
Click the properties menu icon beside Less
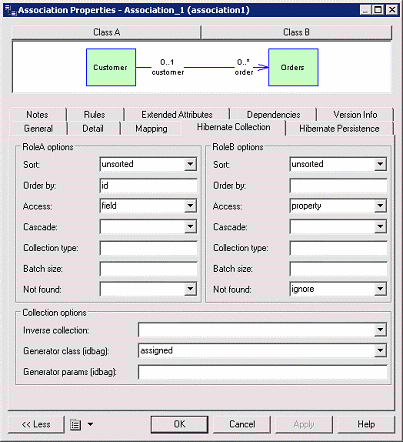coord(76,425)
